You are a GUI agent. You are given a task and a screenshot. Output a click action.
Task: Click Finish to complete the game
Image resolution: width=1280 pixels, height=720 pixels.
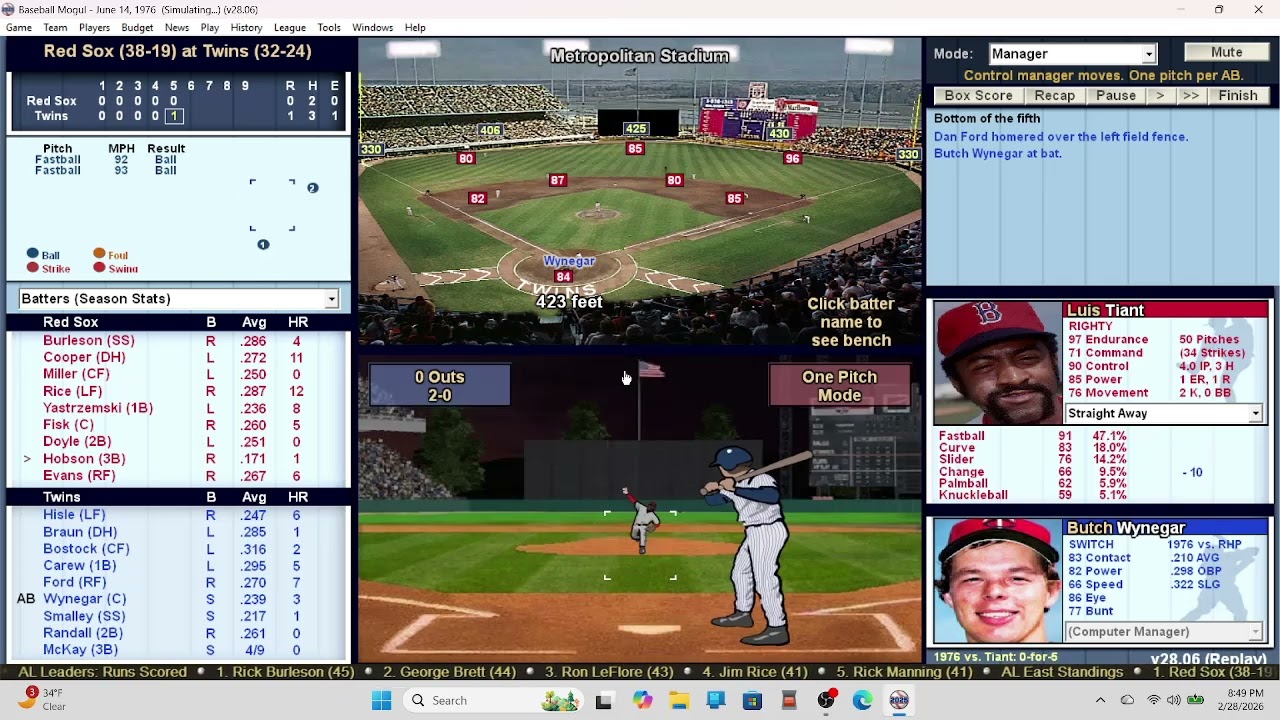click(1238, 95)
